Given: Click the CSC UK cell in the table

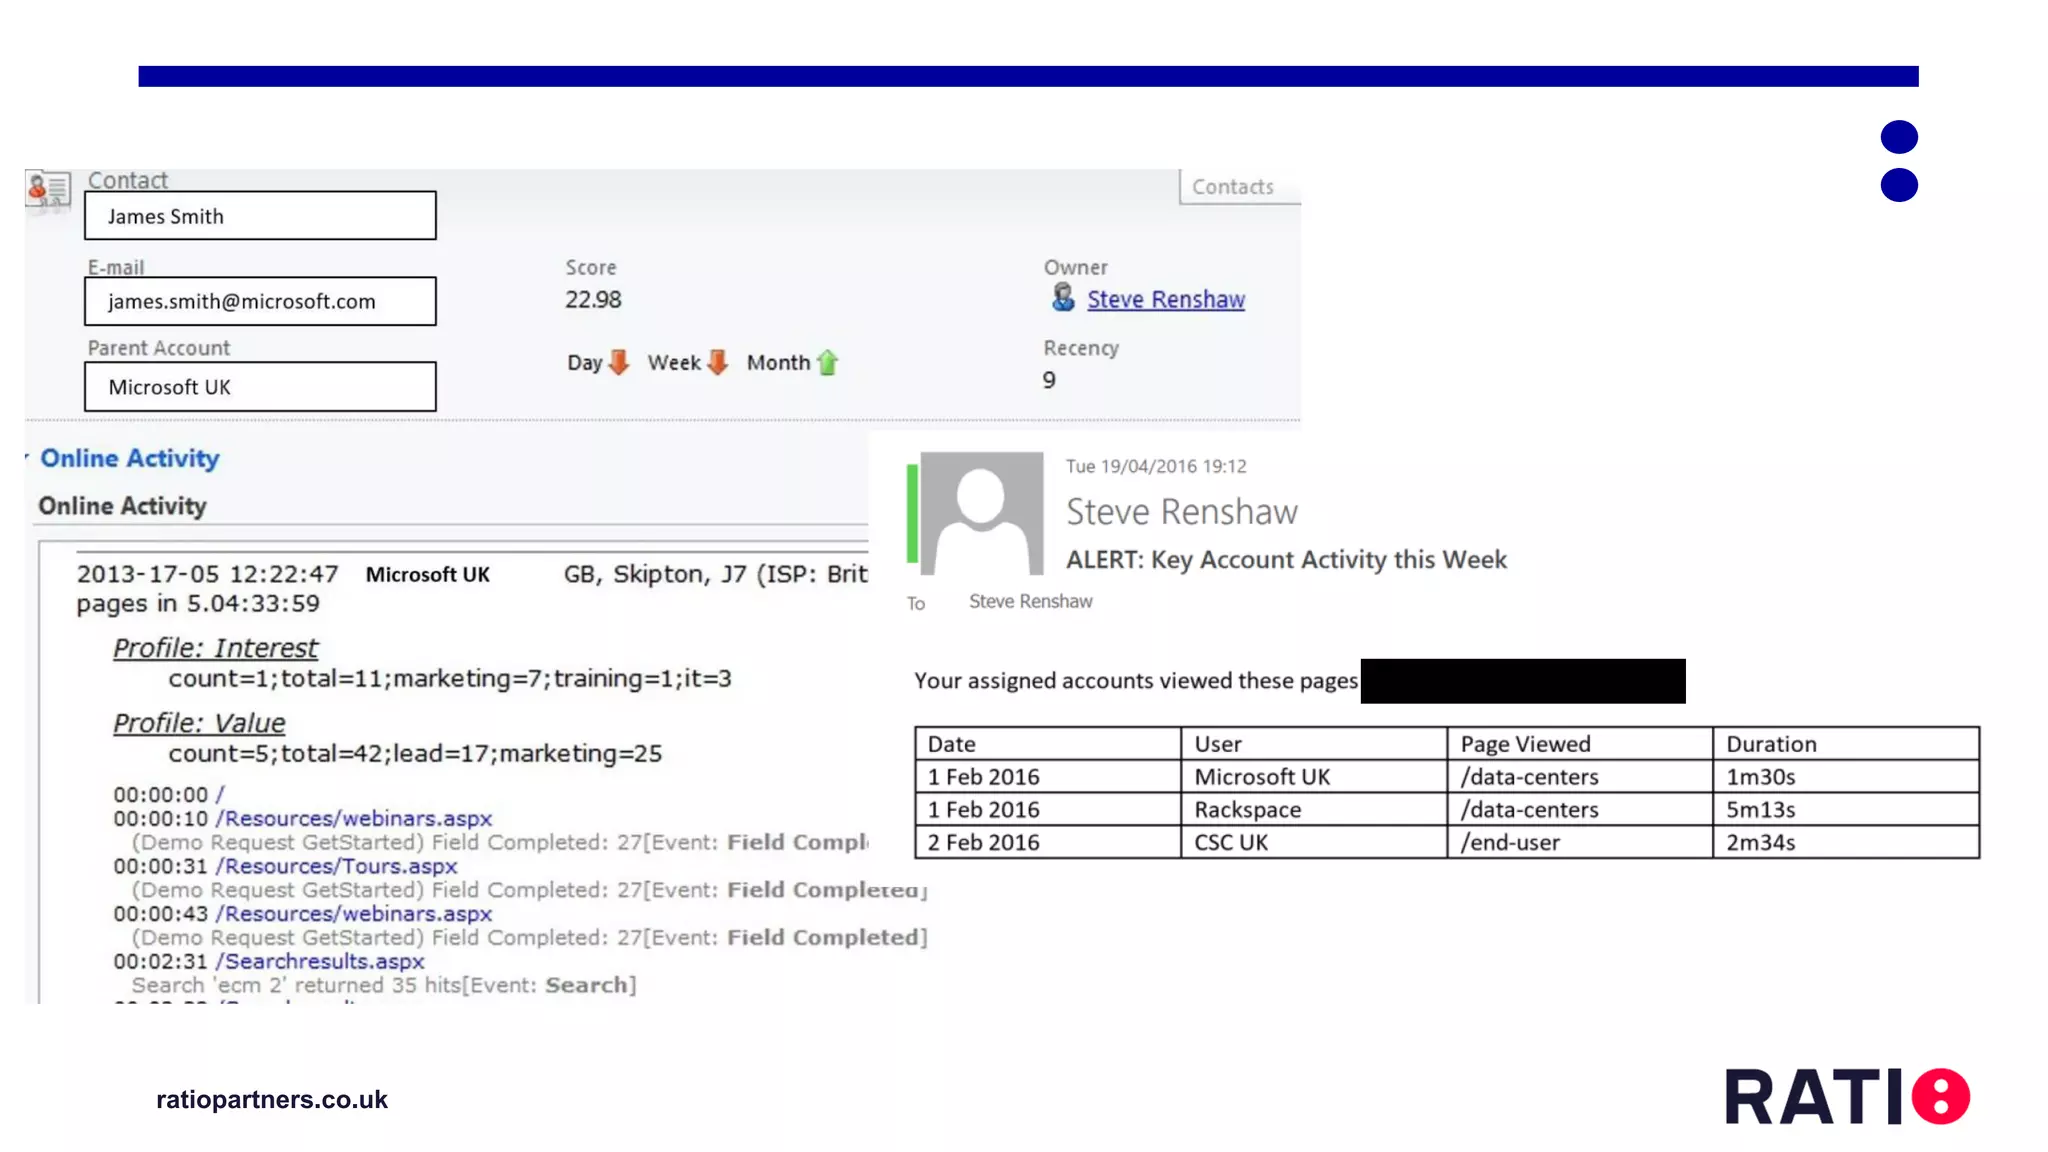Looking at the screenshot, I should (1314, 843).
